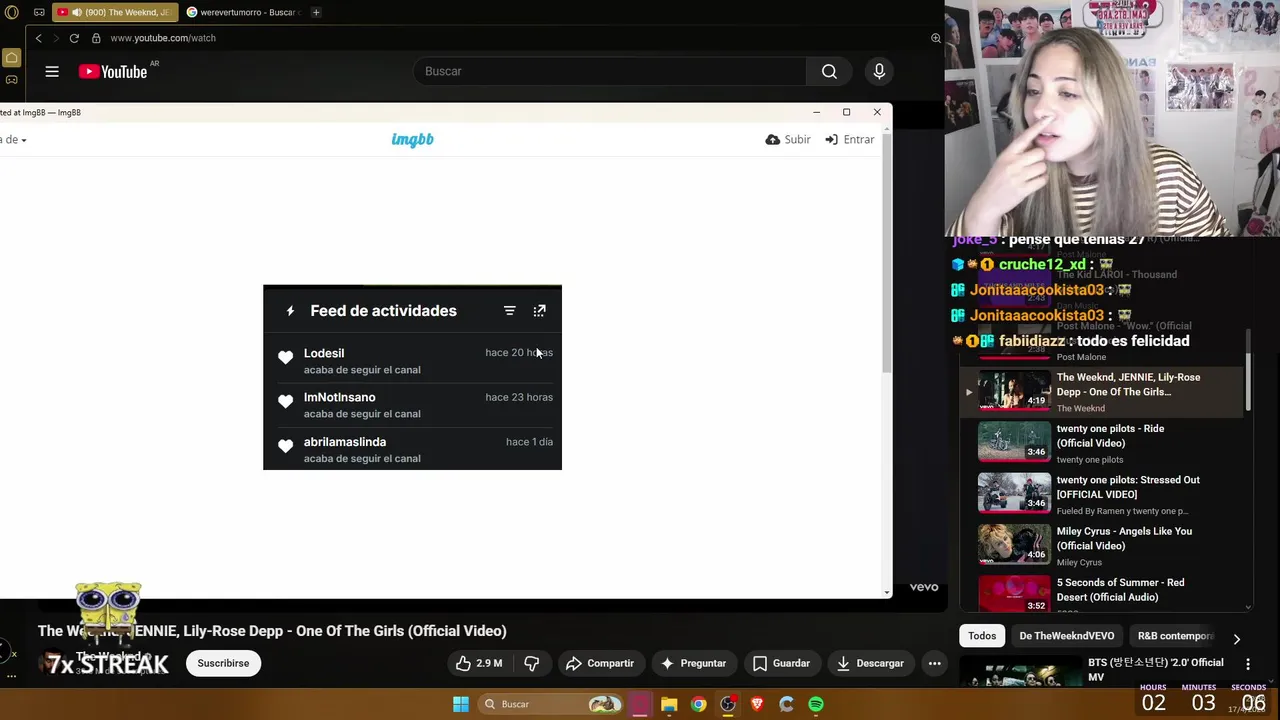This screenshot has height=720, width=1280.
Task: Click the YouTube logo
Action: 113,71
